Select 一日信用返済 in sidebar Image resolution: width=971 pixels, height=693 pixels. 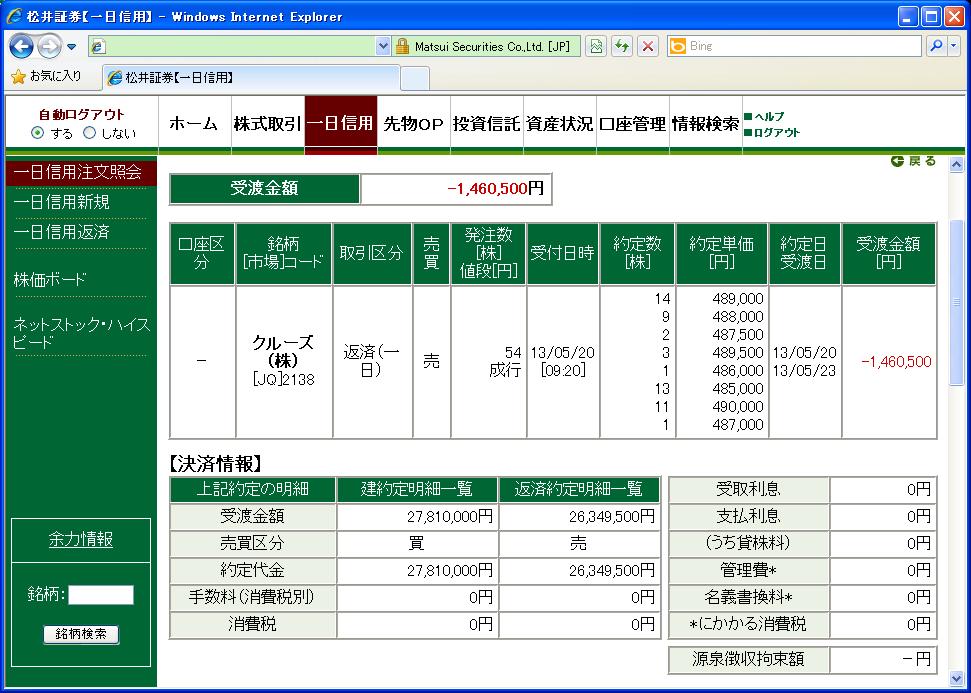pos(61,232)
